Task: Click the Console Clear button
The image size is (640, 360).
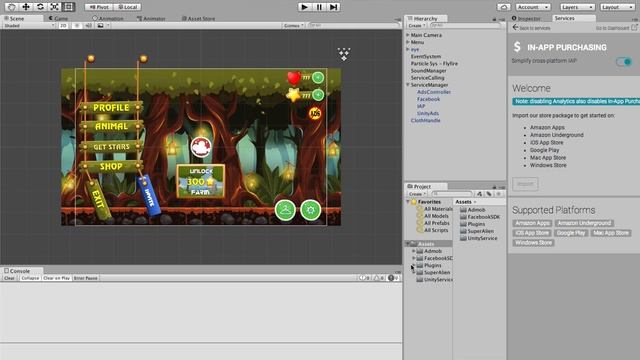Action: click(9, 278)
